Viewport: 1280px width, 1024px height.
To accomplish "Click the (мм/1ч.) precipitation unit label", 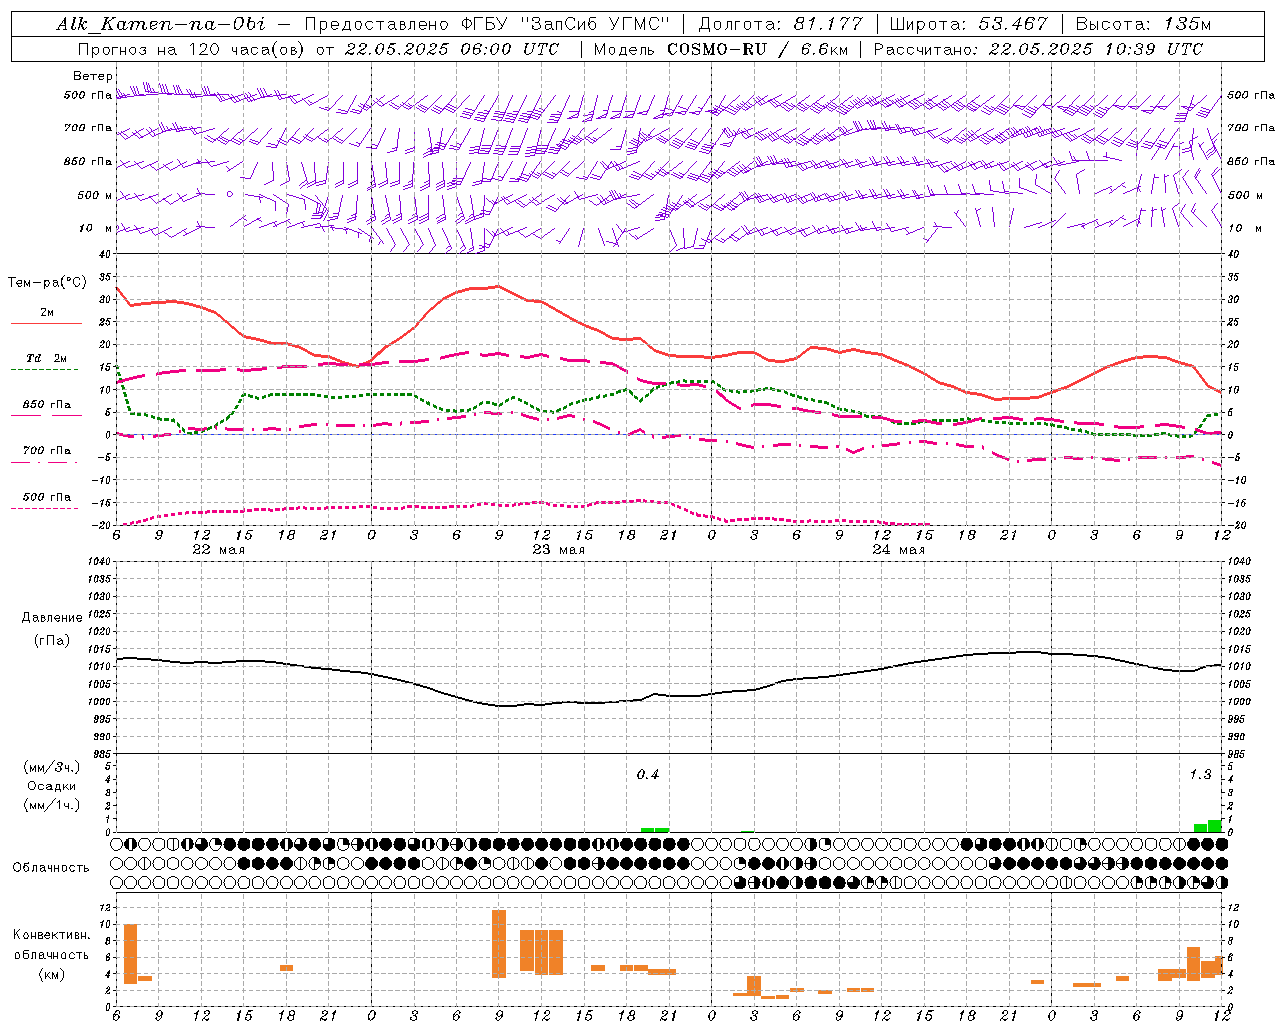I will tap(52, 804).
